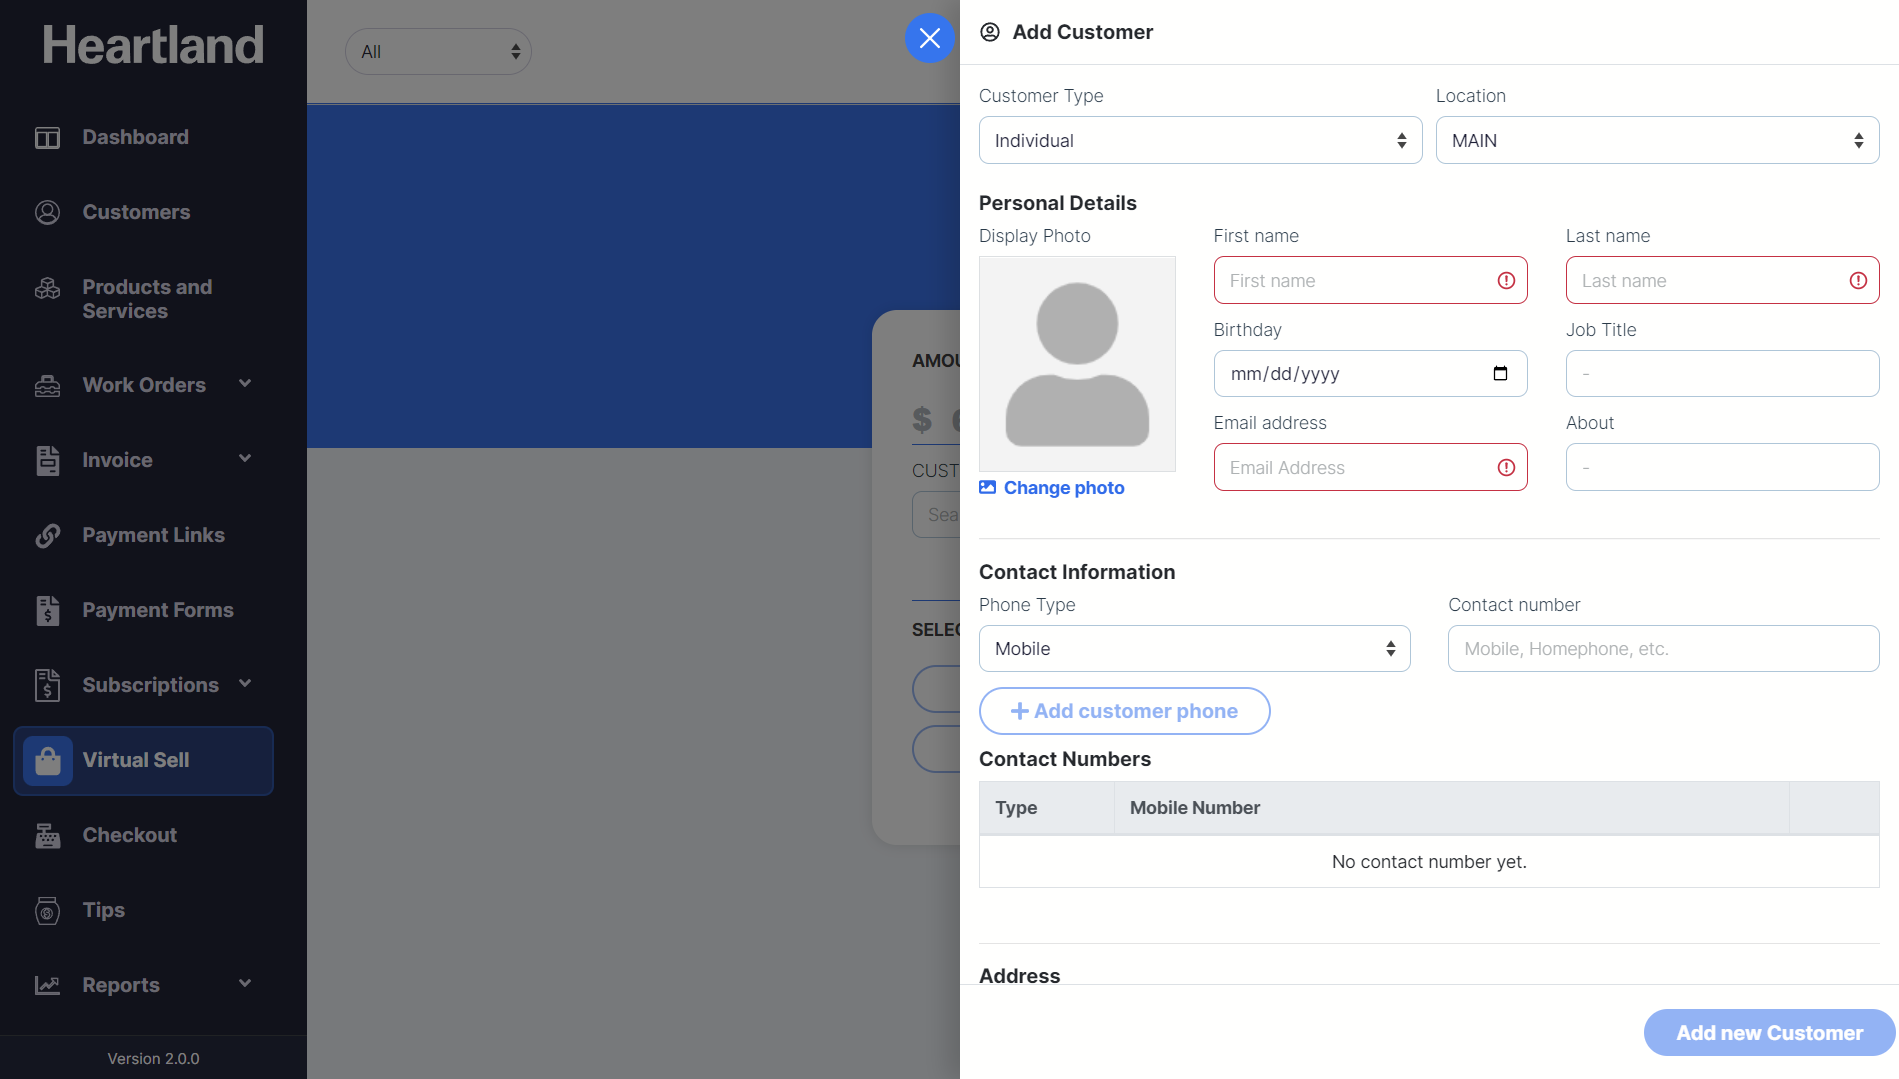The height and width of the screenshot is (1079, 1899).
Task: Click the Tips jar icon
Action: tap(47, 911)
